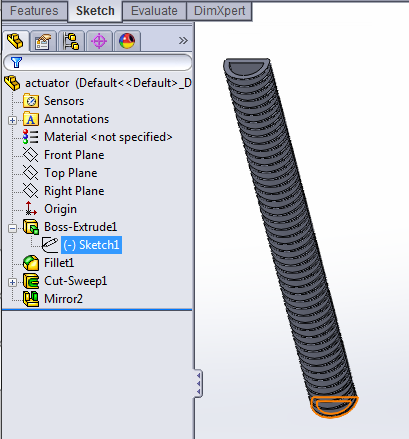Select the Annotations label
This screenshot has height=439, width=409.
point(76,119)
